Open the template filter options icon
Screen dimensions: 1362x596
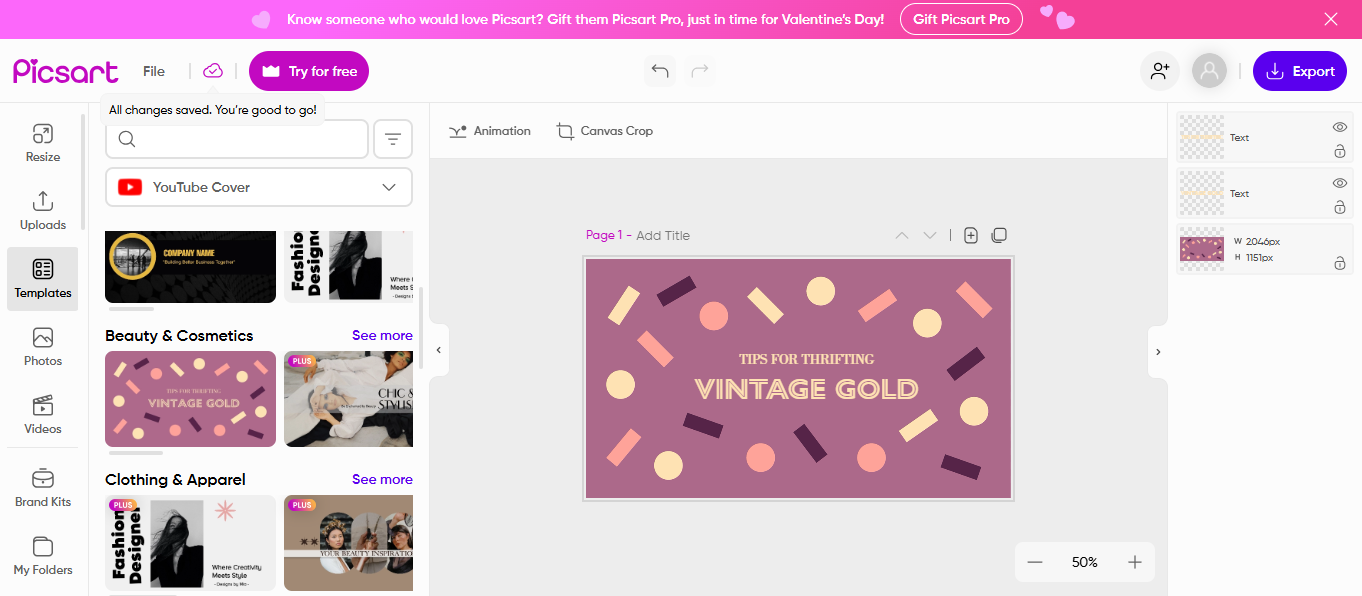pos(393,139)
